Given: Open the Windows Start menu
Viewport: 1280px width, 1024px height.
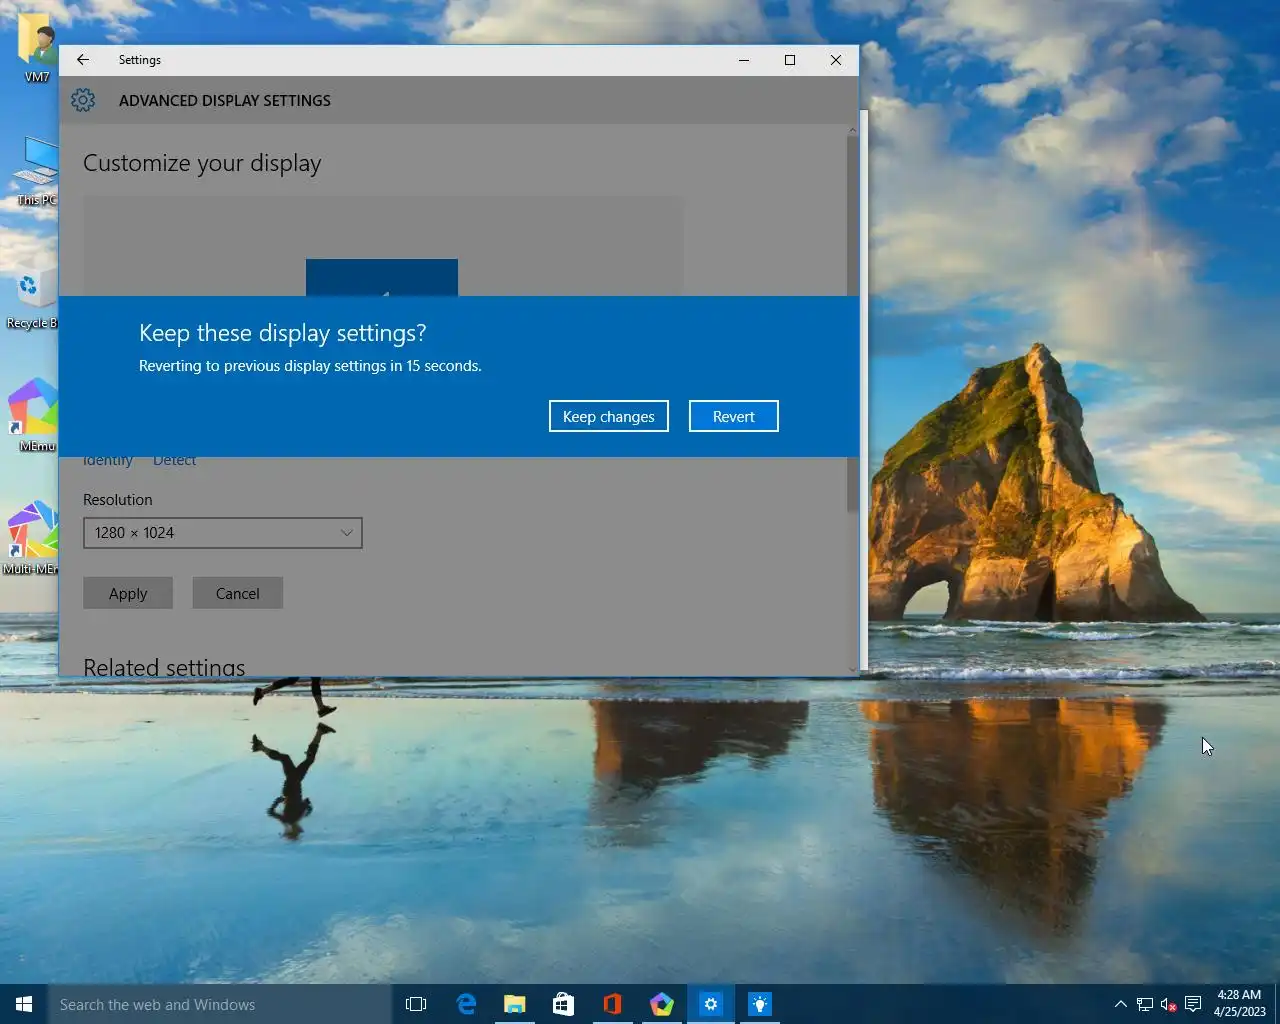Looking at the screenshot, I should pos(24,1004).
